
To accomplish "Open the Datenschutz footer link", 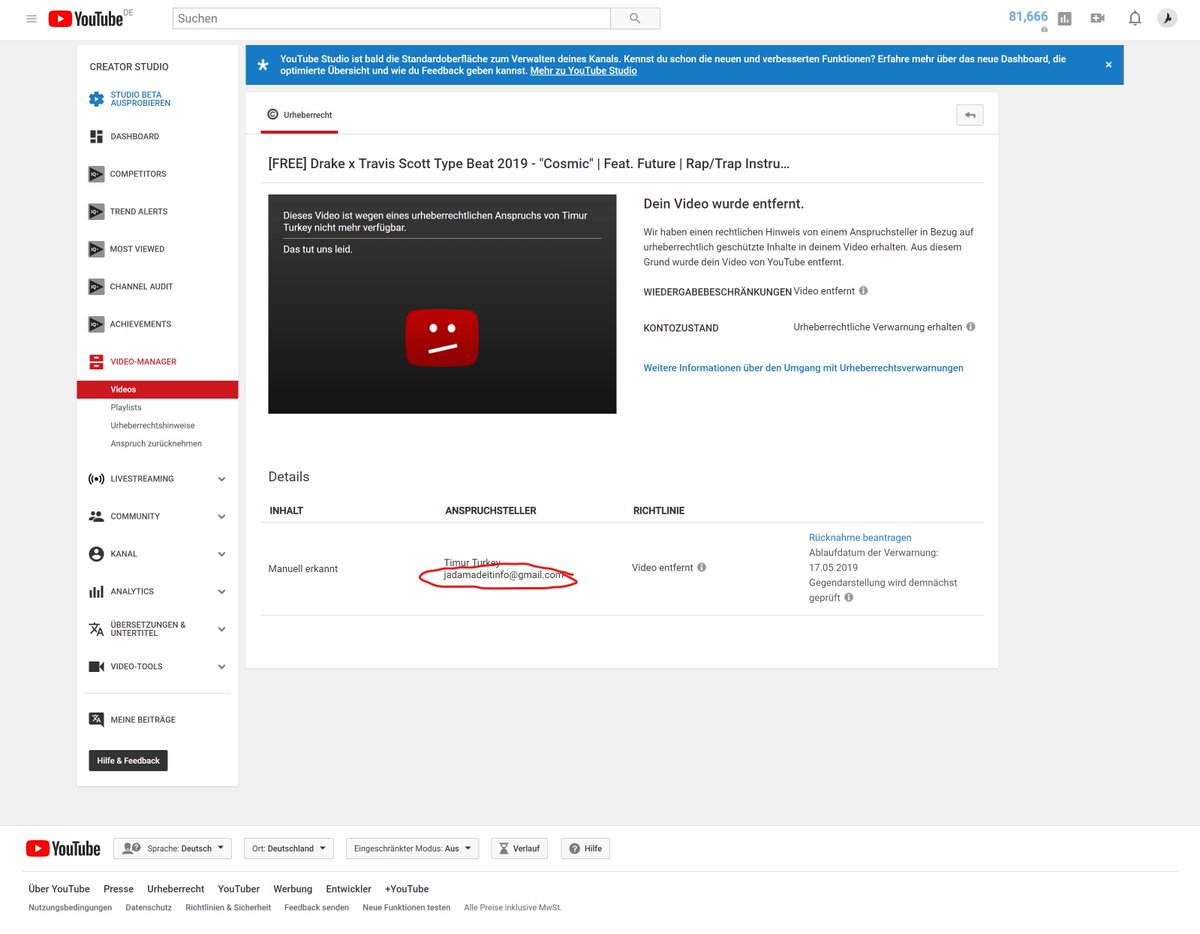I will [x=149, y=908].
